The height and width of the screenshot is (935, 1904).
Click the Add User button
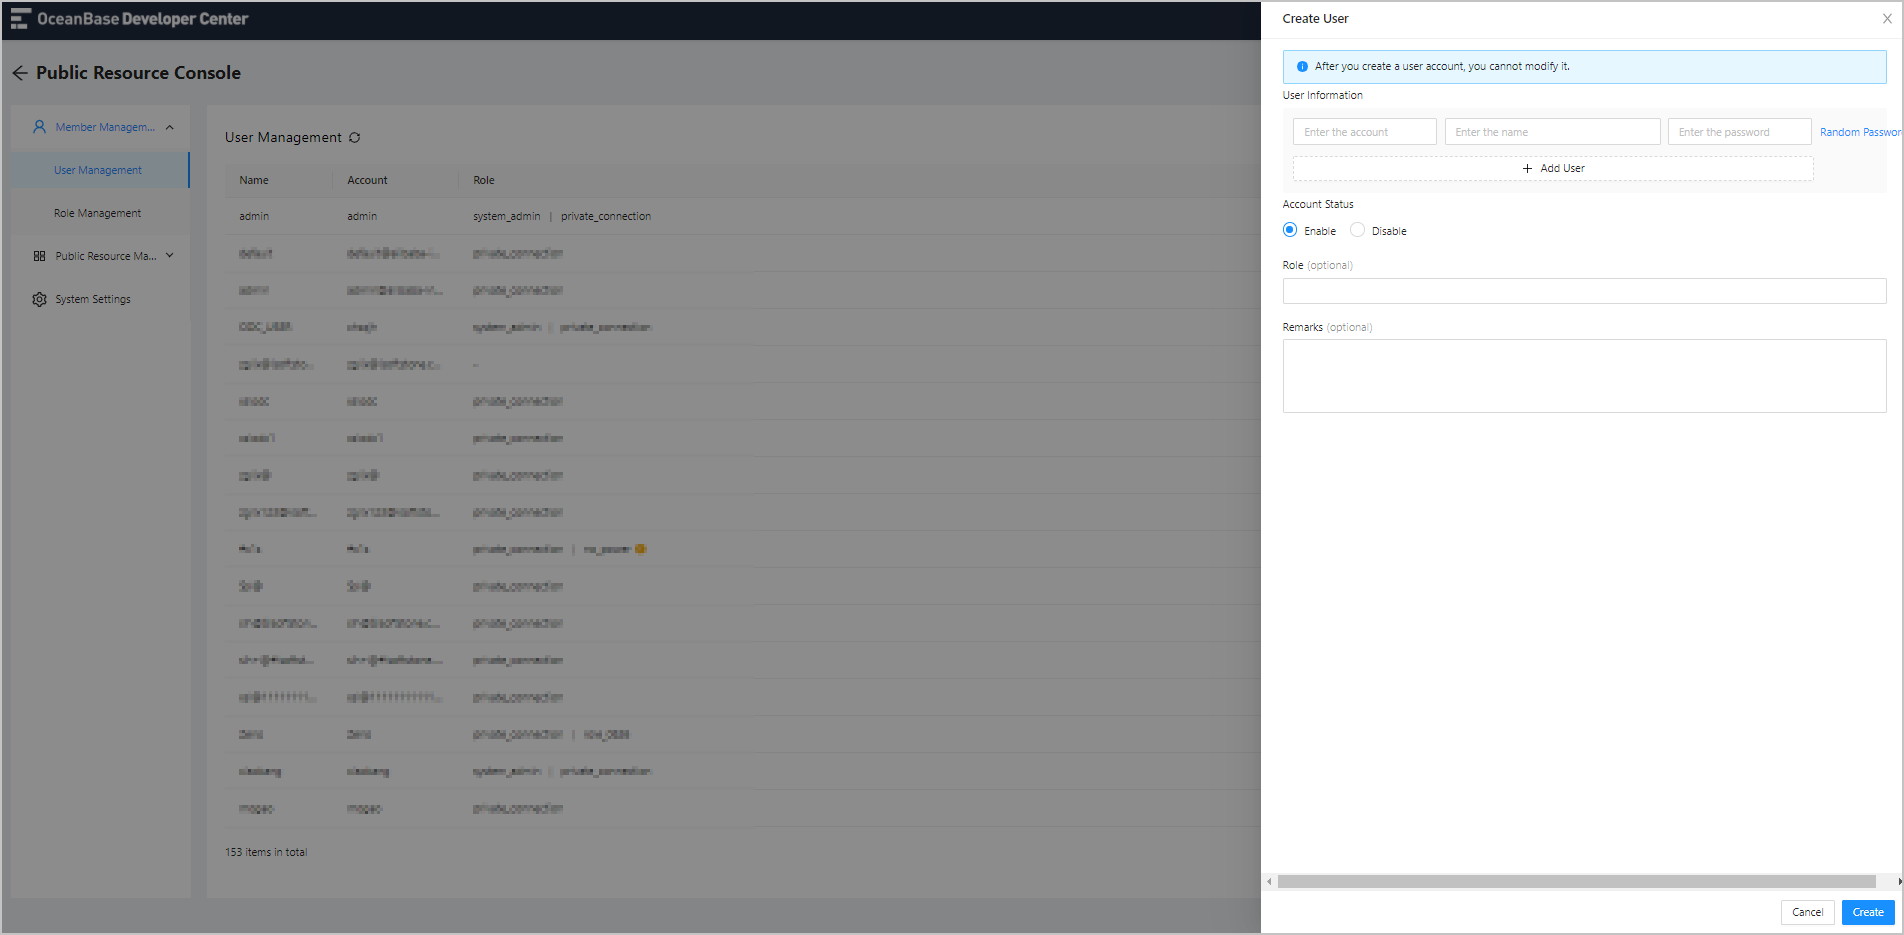(x=1553, y=168)
